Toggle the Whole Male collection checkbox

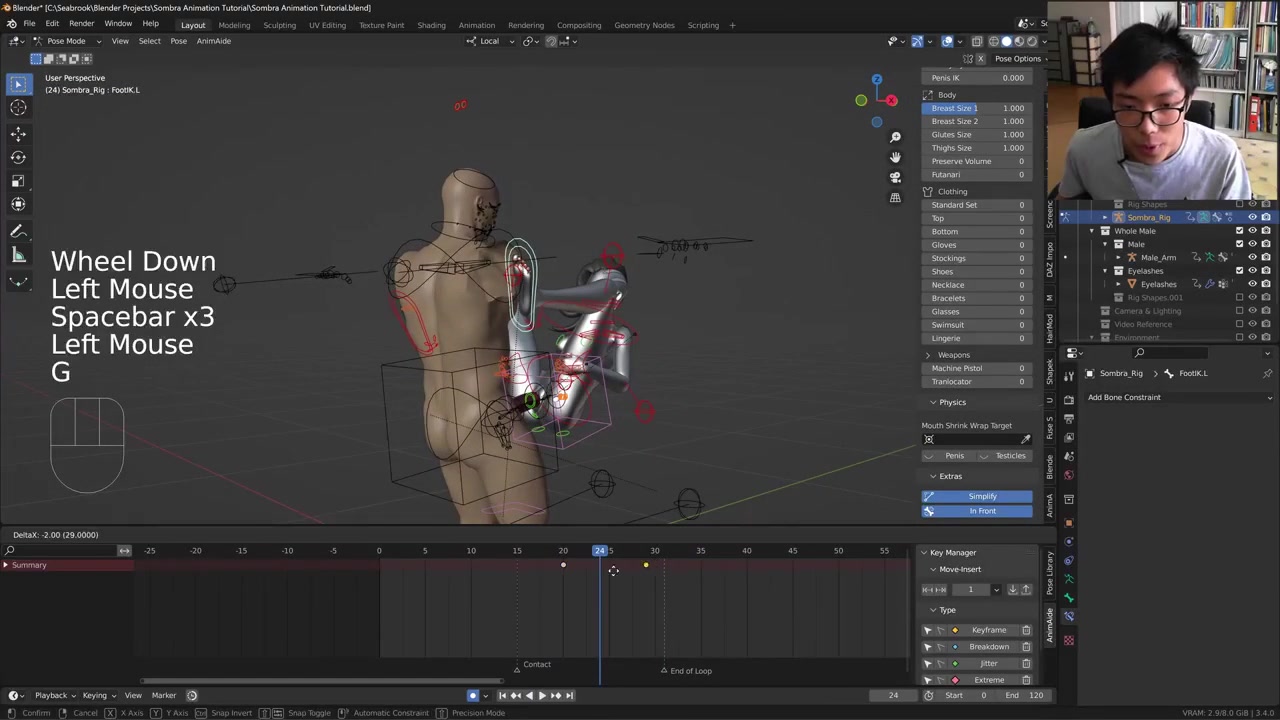tap(1239, 231)
